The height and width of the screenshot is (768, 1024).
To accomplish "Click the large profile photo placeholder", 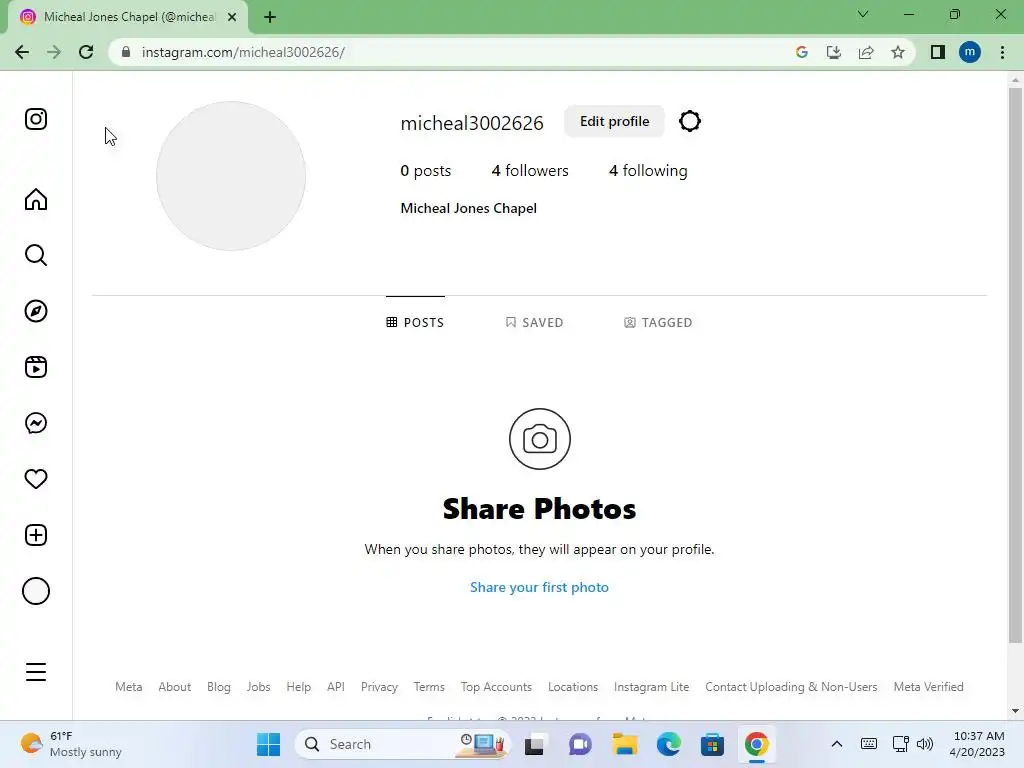I will click(x=231, y=176).
